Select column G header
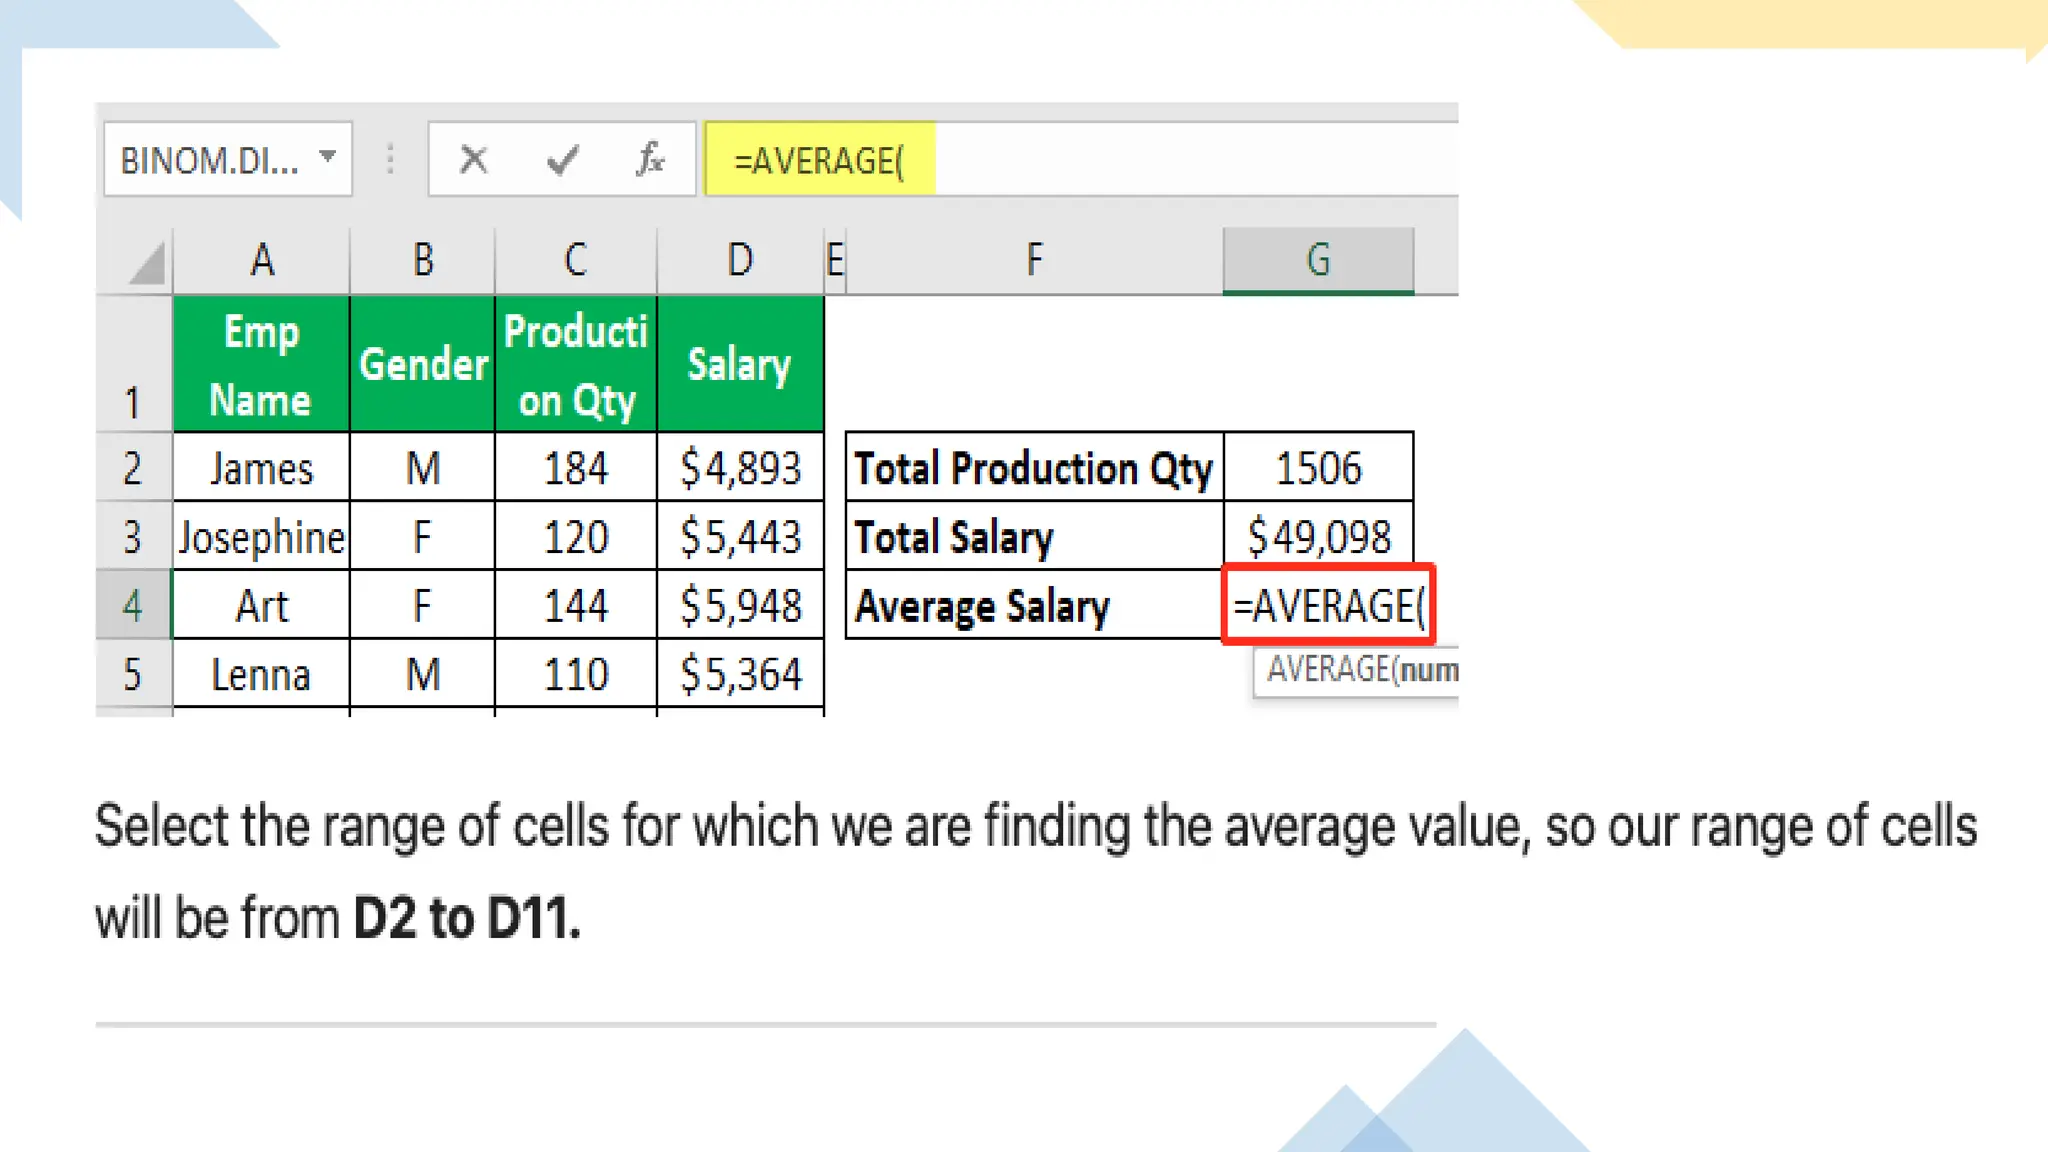2048x1152 pixels. coord(1318,261)
